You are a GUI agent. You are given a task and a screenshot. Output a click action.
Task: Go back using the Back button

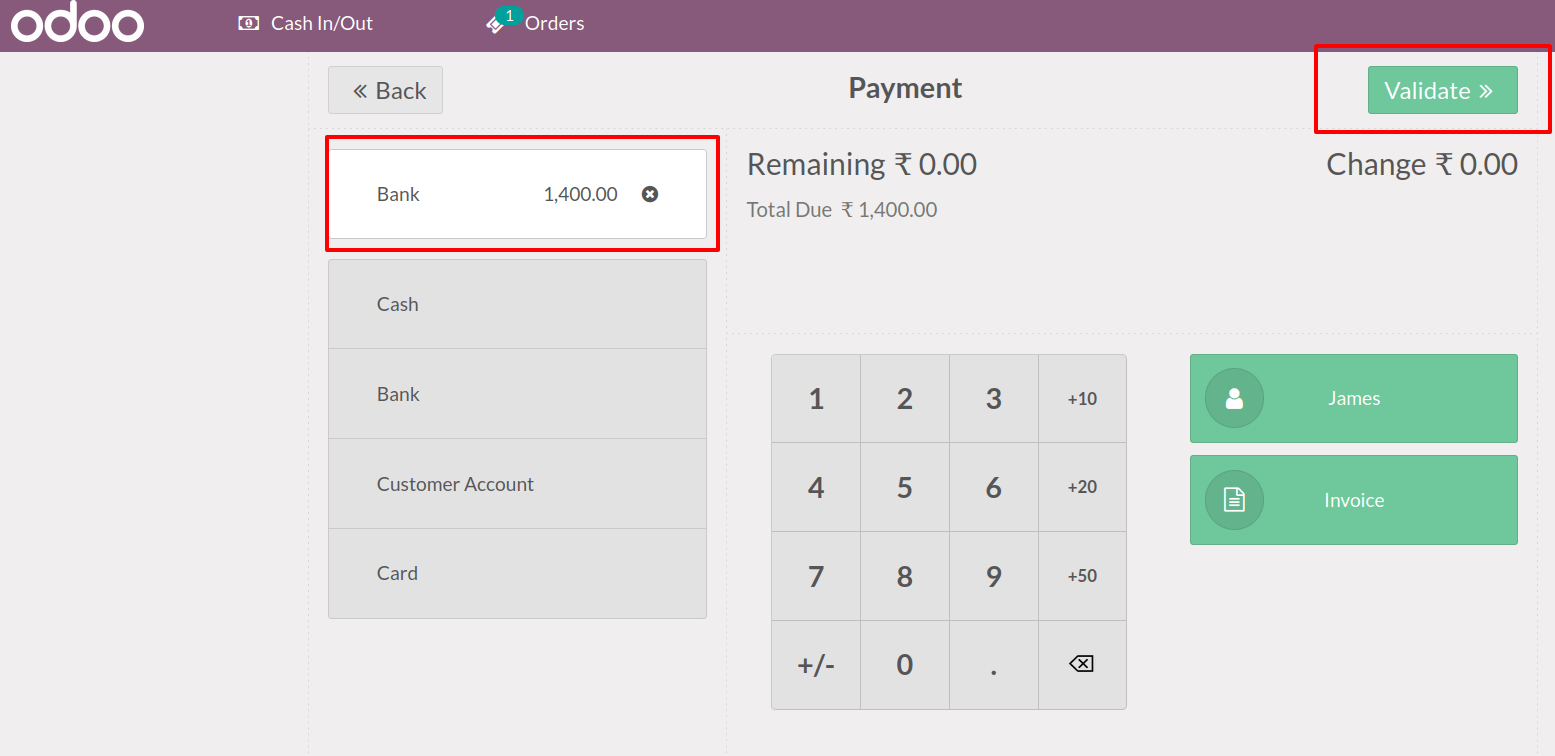(386, 91)
